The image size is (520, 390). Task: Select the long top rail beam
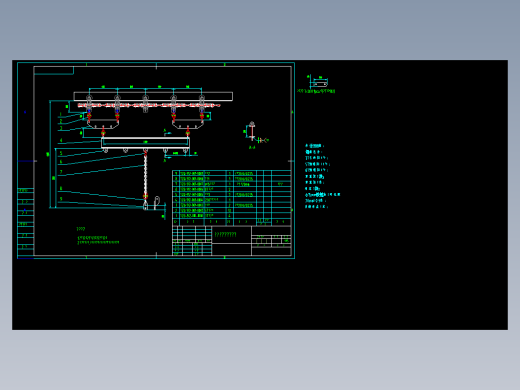[x=153, y=96]
